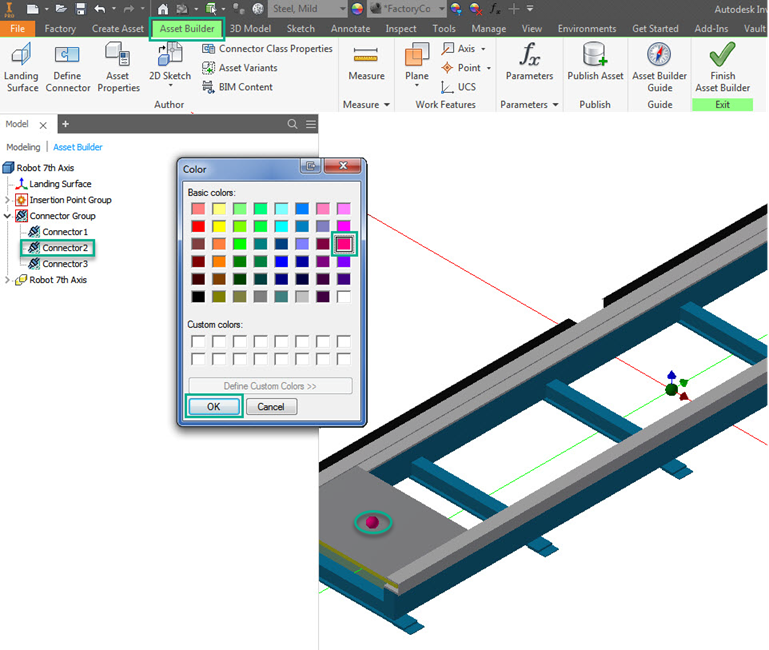Pick the white basic color swatch

(x=344, y=296)
